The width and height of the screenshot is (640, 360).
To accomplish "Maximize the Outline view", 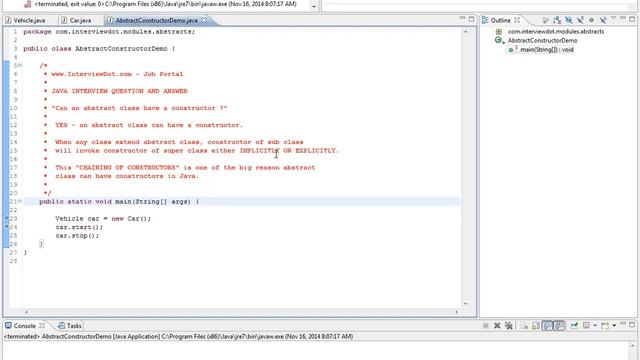I will click(632, 19).
